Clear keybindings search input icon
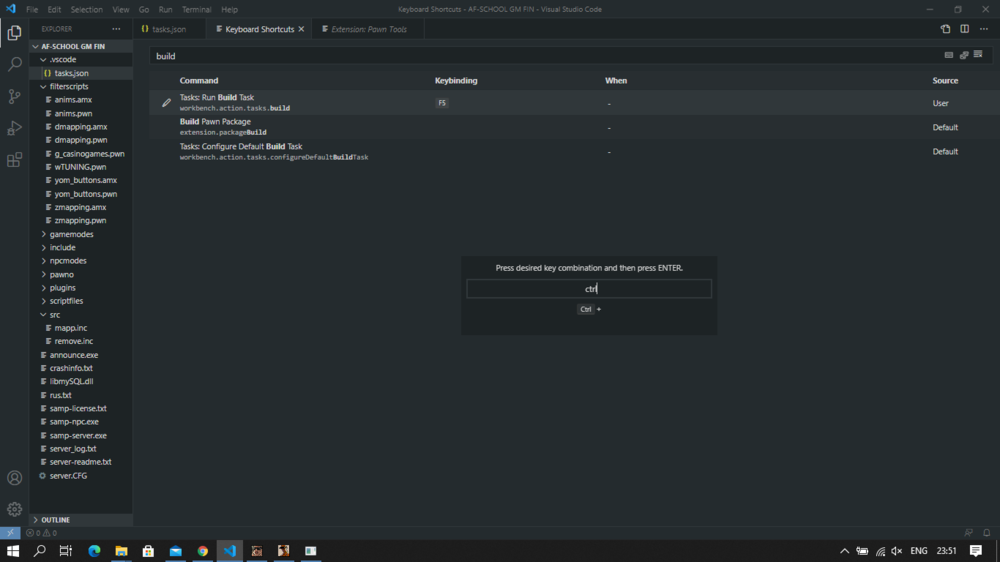The height and width of the screenshot is (562, 1000). pyautogui.click(x=978, y=55)
